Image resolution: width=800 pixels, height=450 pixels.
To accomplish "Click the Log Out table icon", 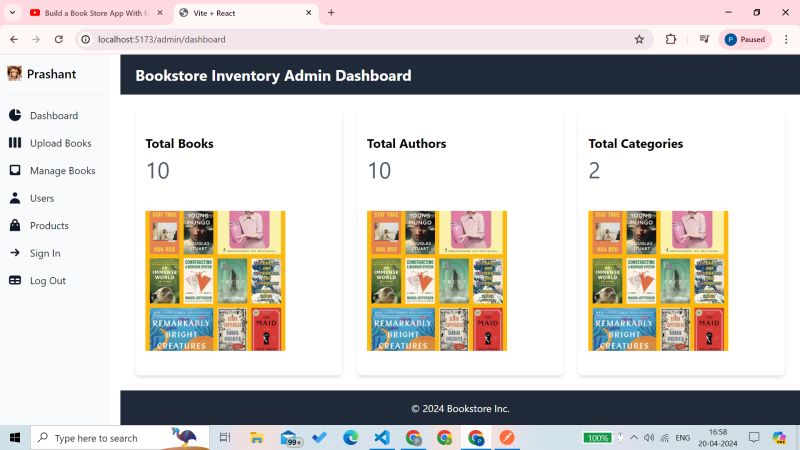I will (15, 280).
